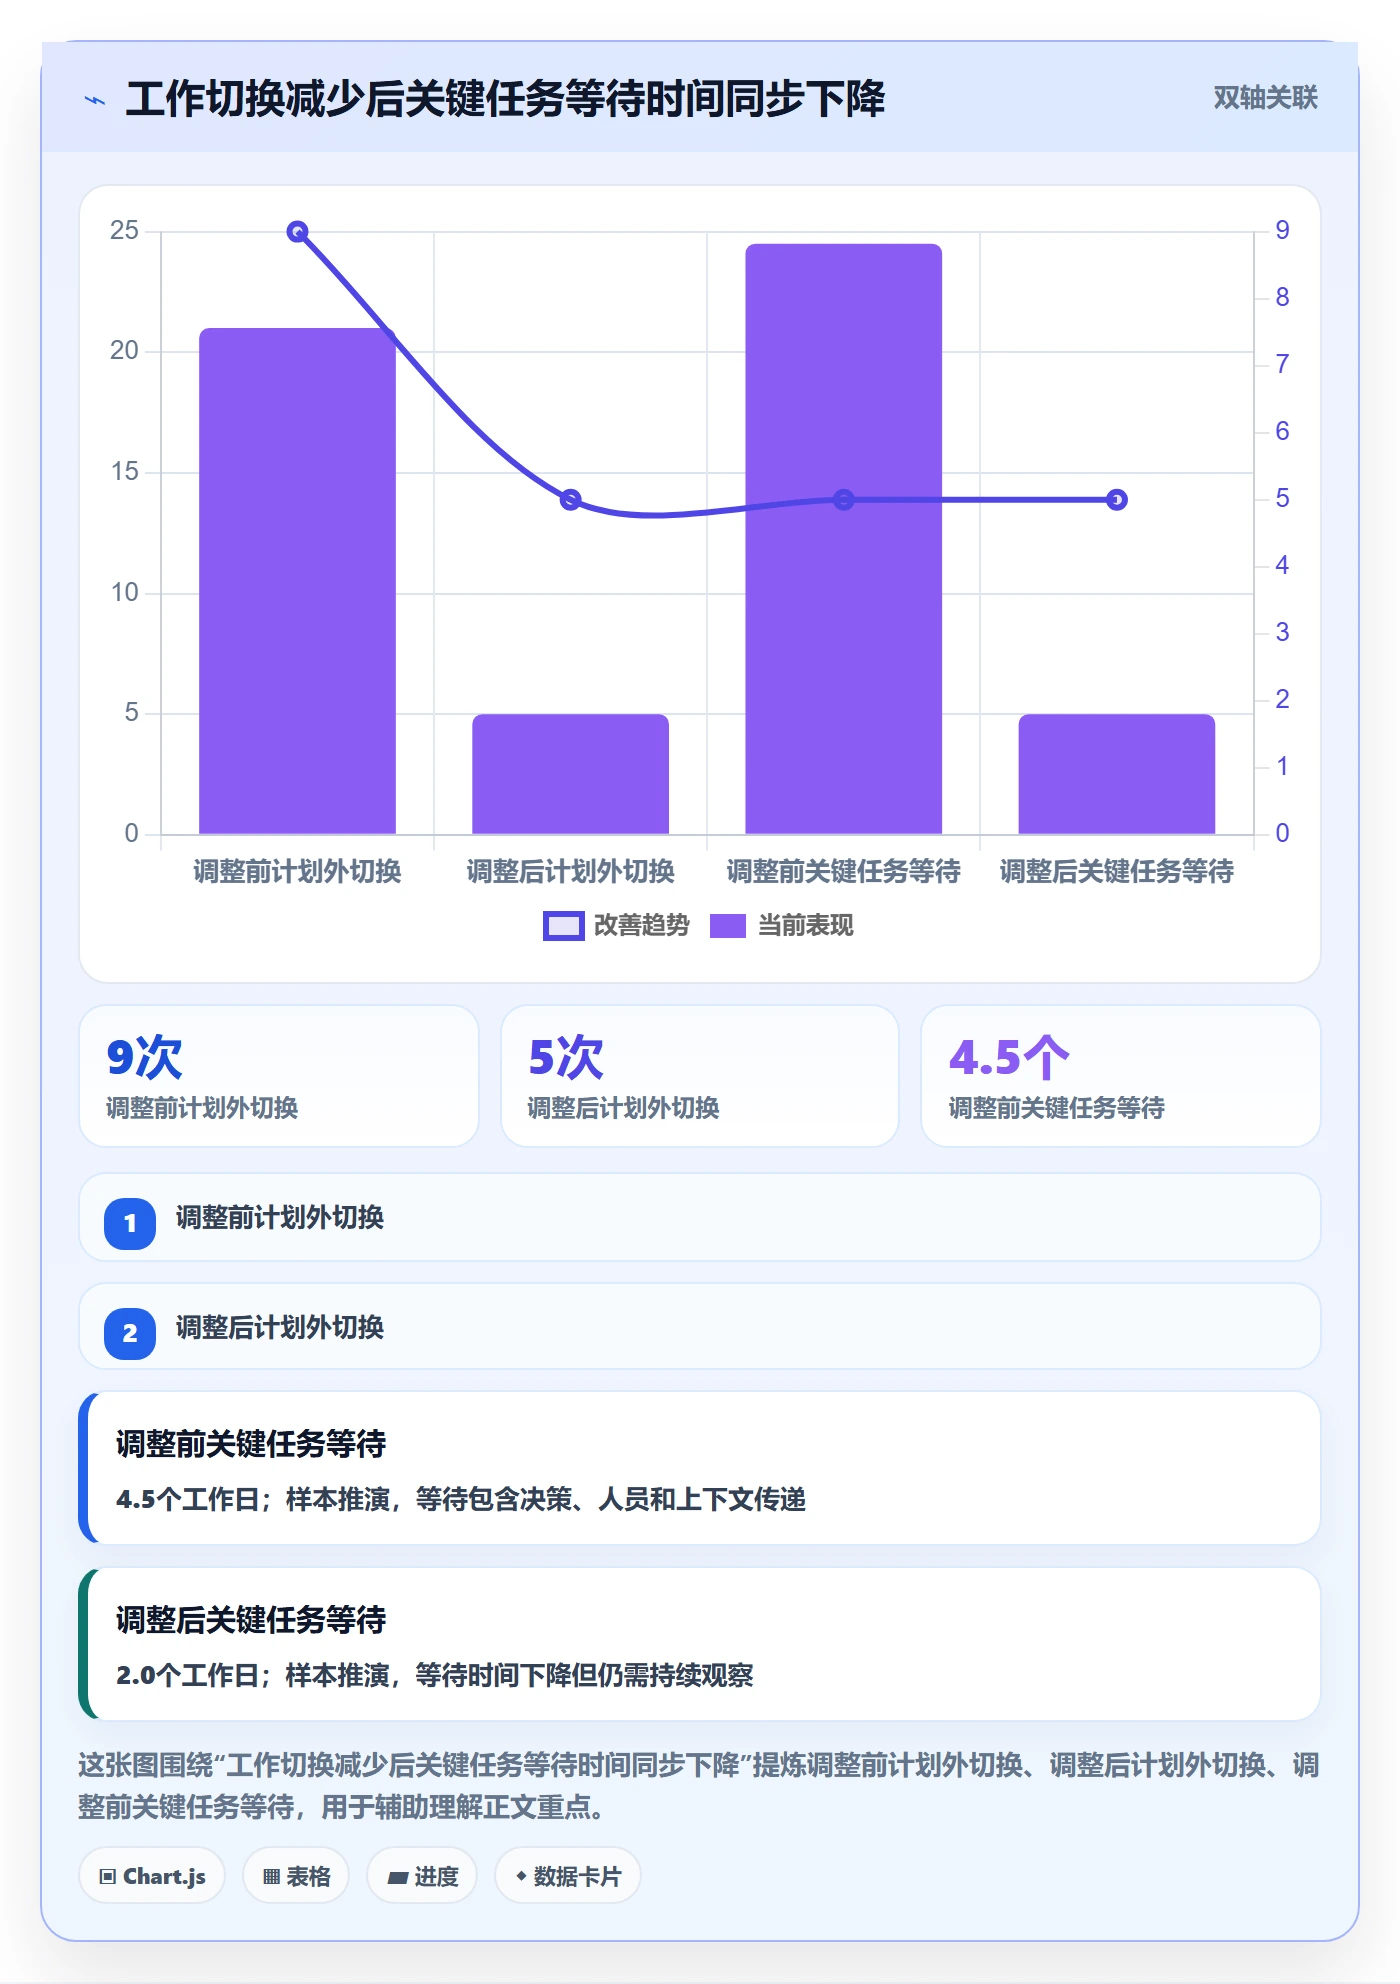Click the lightning icon beside the title
This screenshot has height=1984, width=1400.
tap(95, 100)
